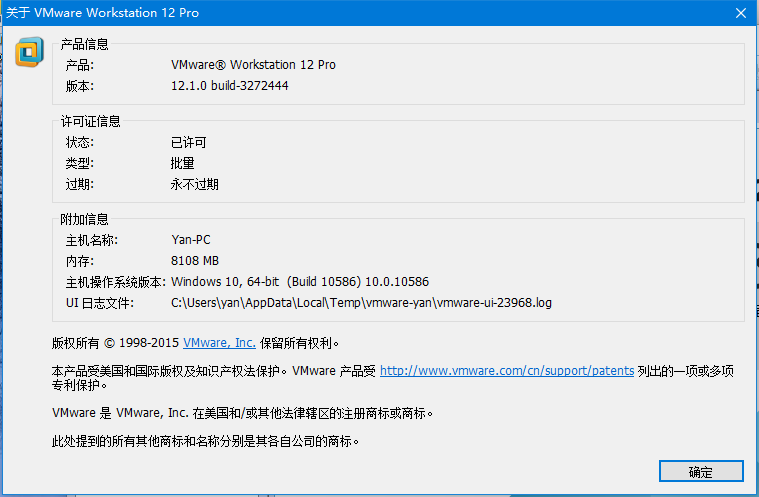Click the copyright 版权所有 © 1998-2015 text
Screen dimensions: 759x497
coord(115,343)
